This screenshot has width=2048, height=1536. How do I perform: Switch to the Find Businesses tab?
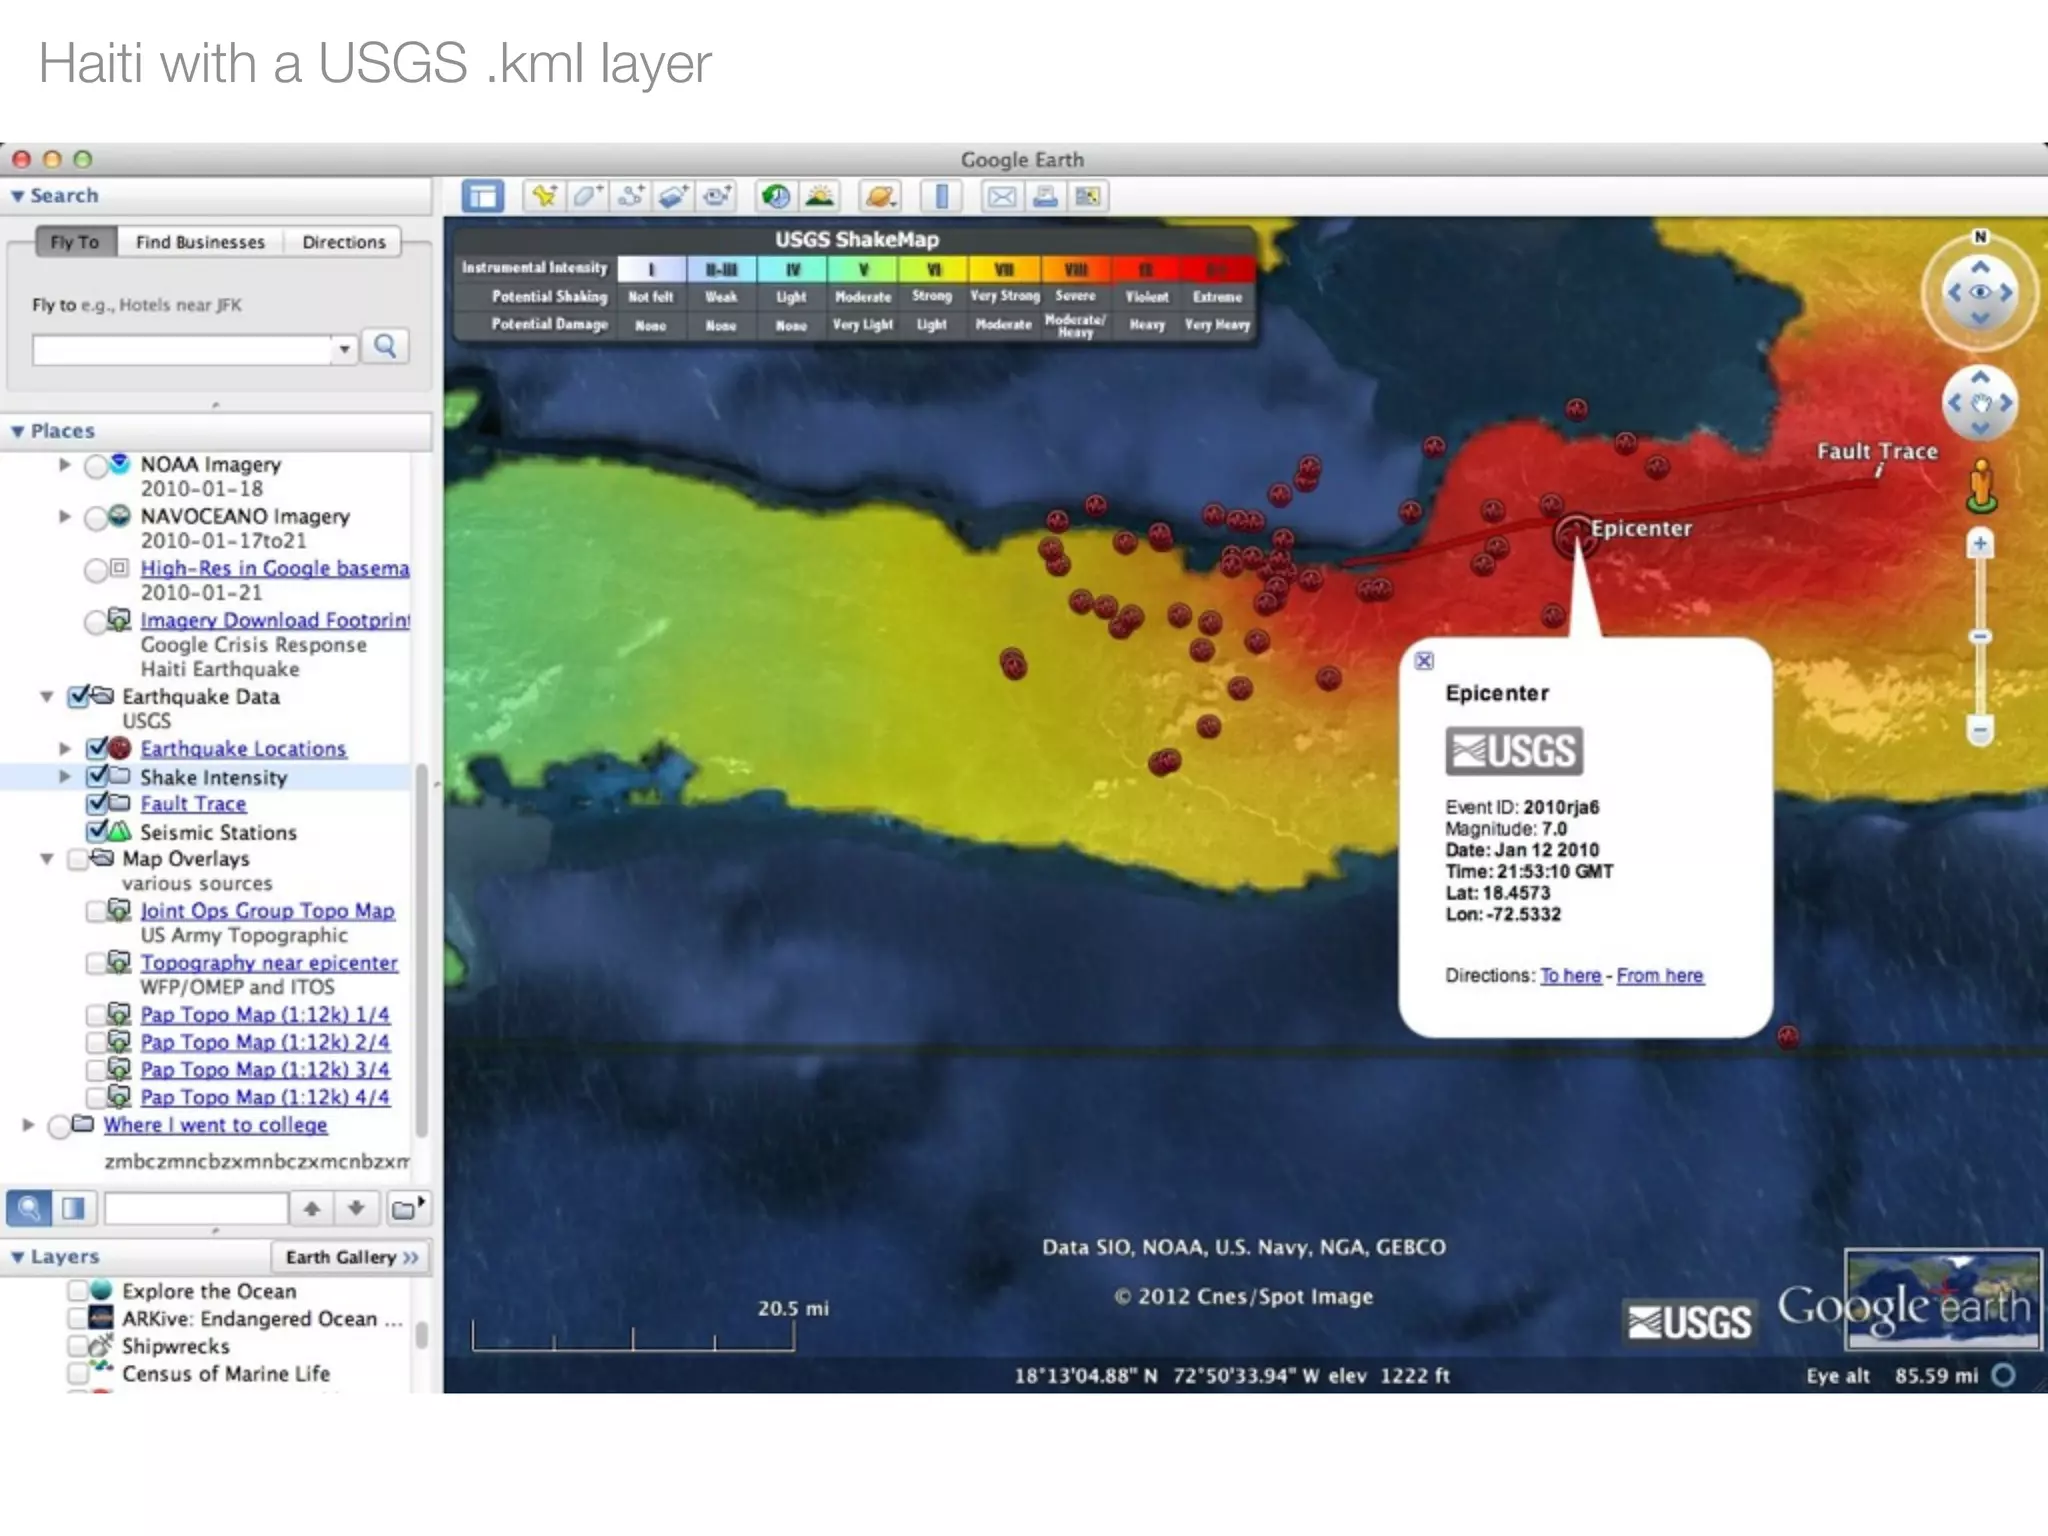[x=200, y=242]
